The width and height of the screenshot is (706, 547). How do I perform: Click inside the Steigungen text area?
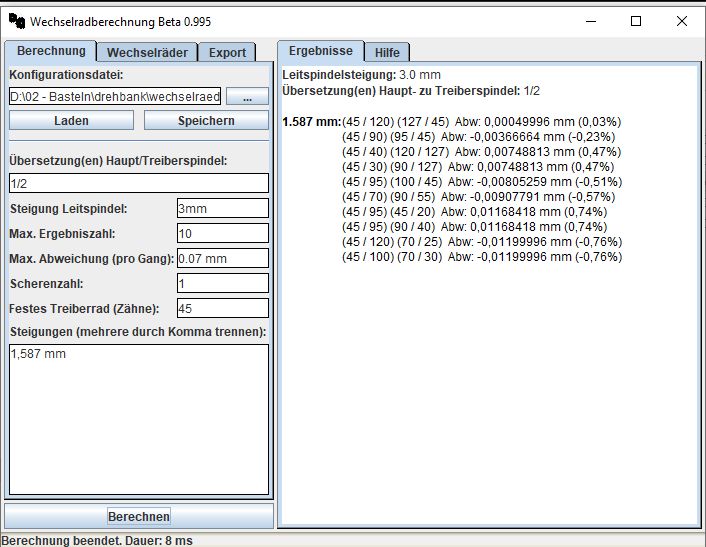click(139, 420)
